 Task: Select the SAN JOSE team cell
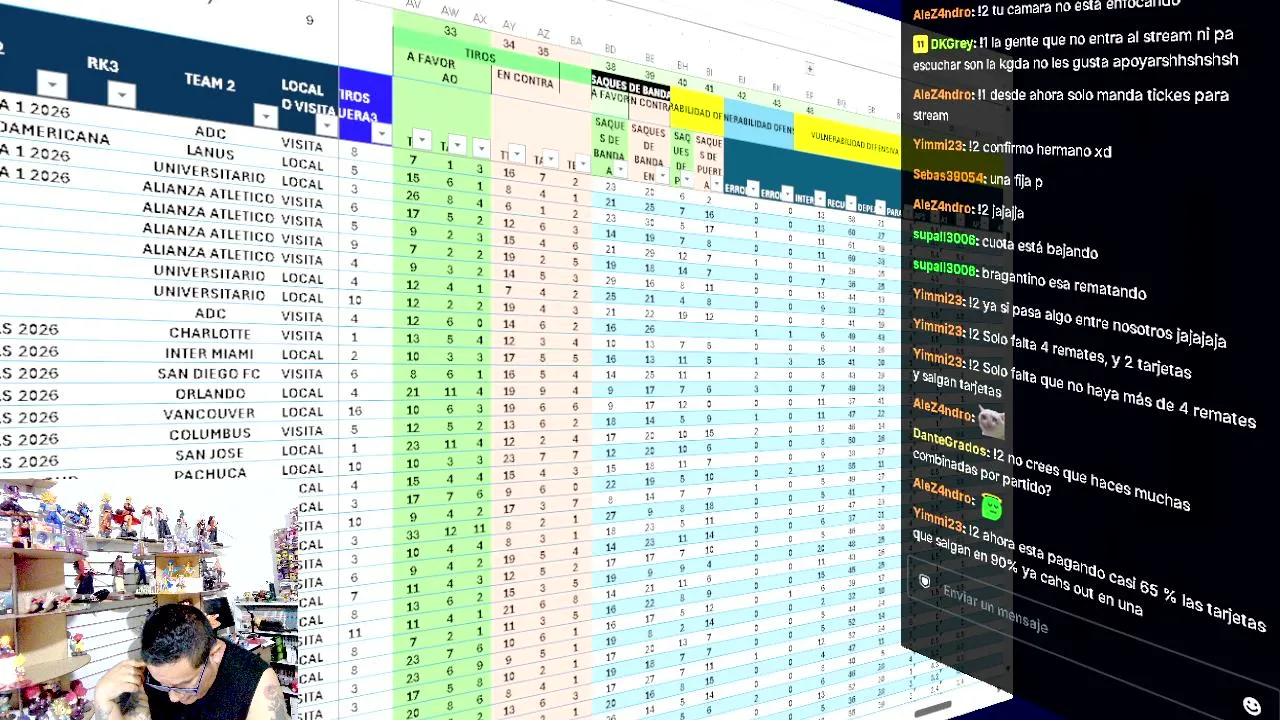point(210,453)
